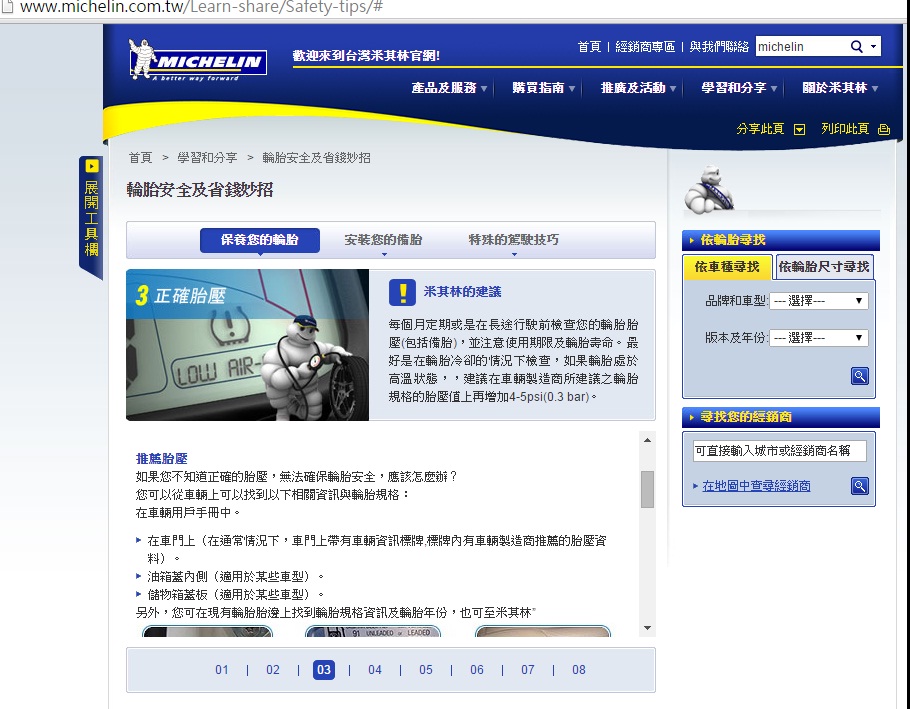The image size is (910, 709).
Task: Open the search options dropdown arrow
Action: pyautogui.click(x=873, y=46)
